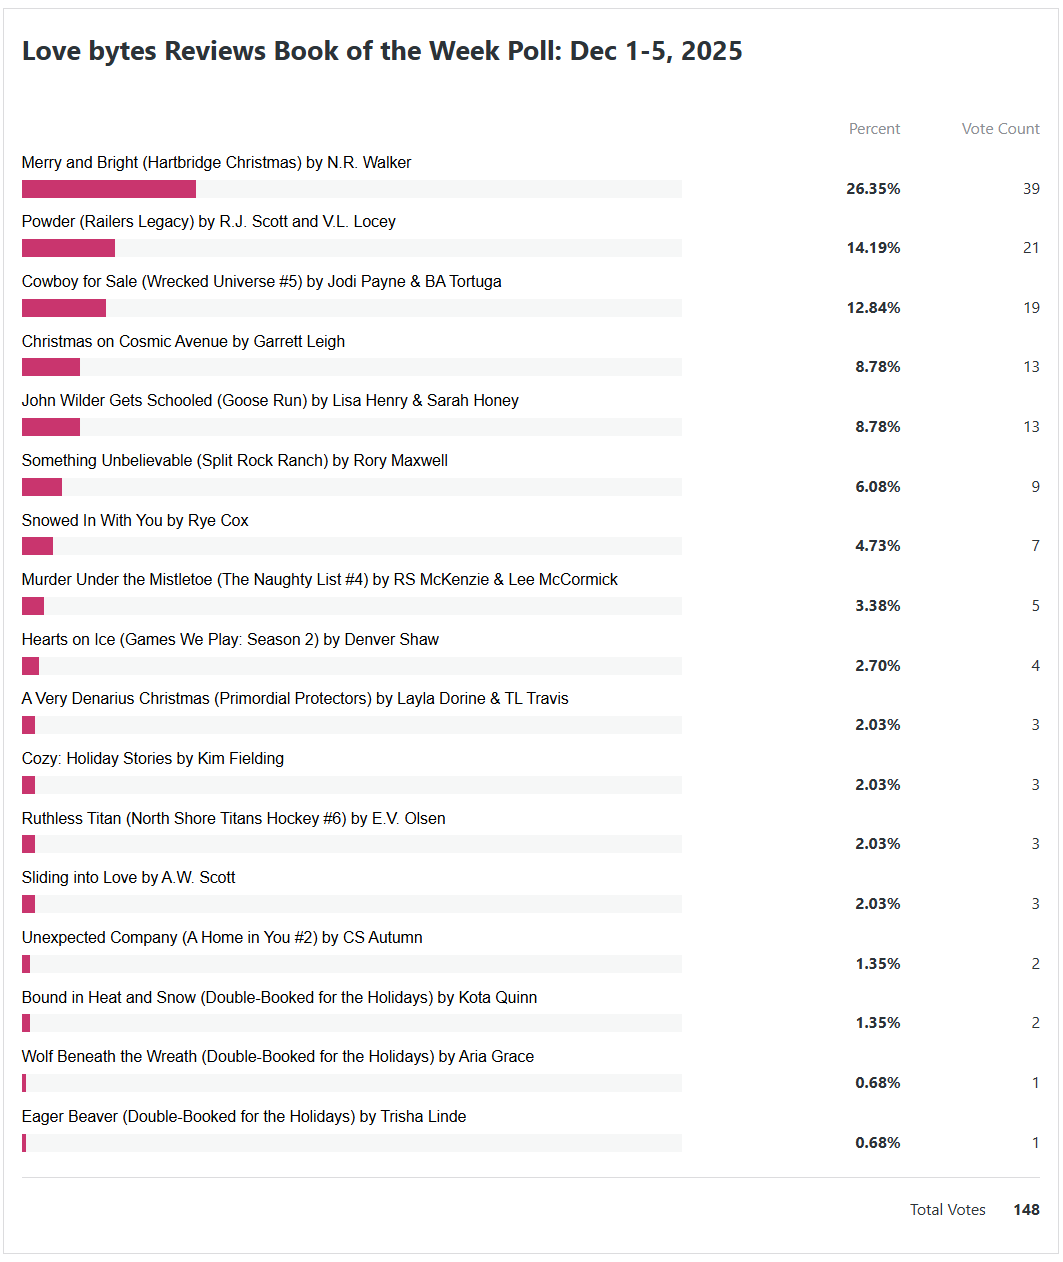Click the 26.35% percentage value
Screen dimensions: 1063x1262
coord(873,188)
